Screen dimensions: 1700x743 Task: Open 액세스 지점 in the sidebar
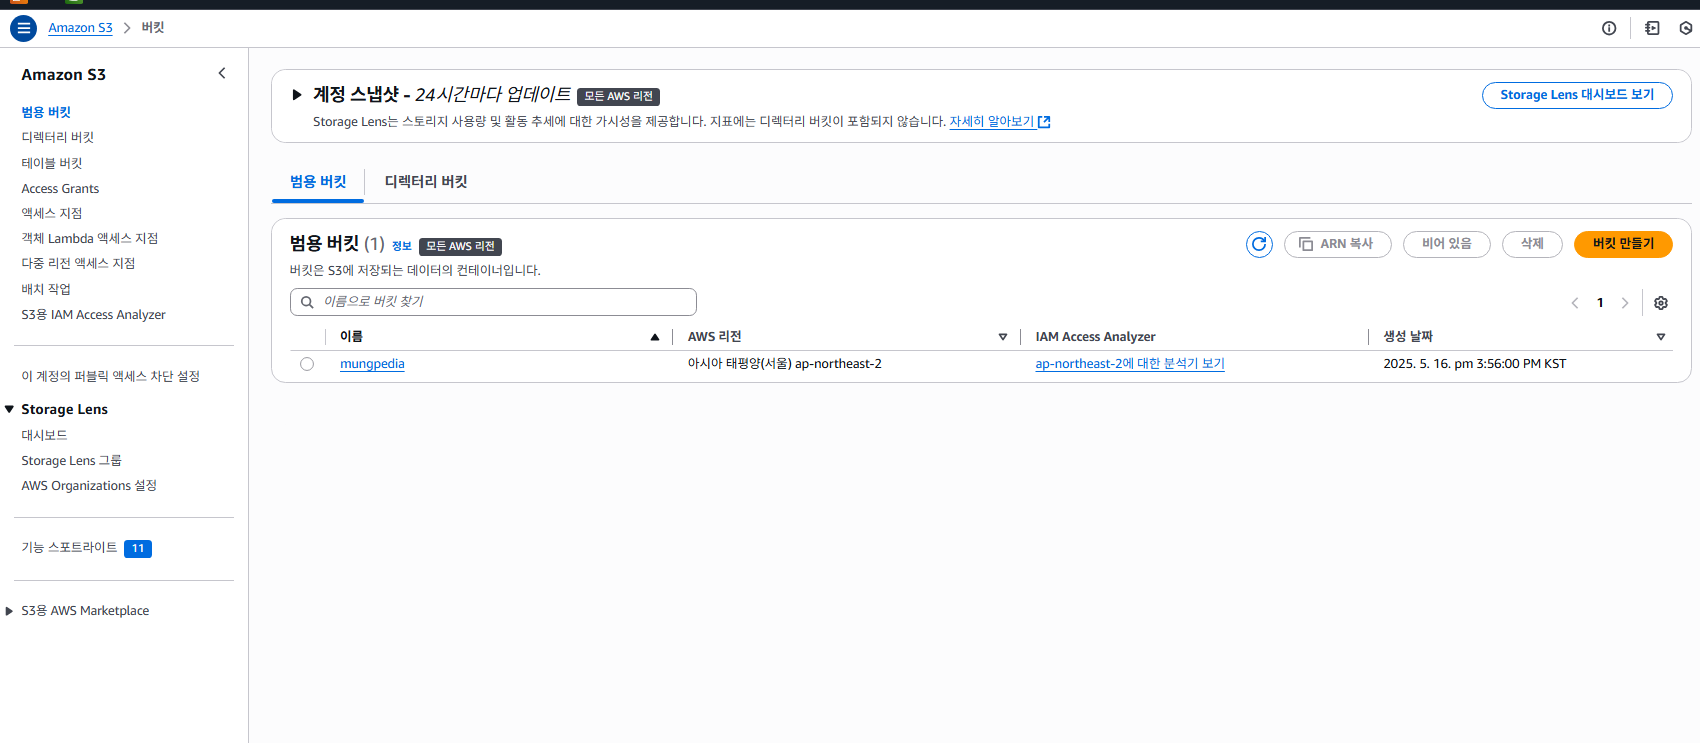(x=52, y=213)
